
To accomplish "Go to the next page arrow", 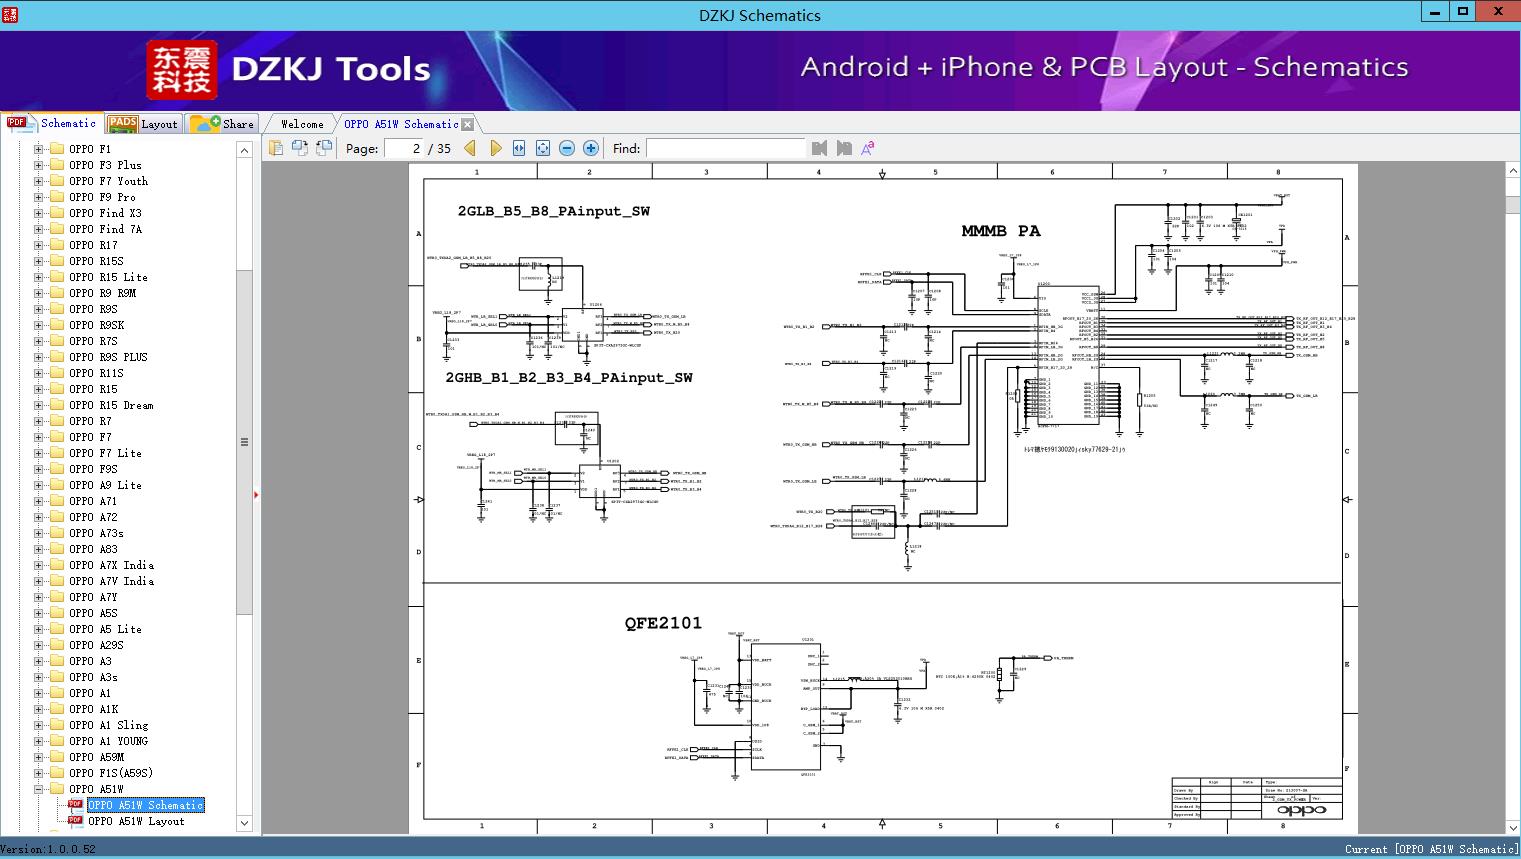I will coord(495,148).
